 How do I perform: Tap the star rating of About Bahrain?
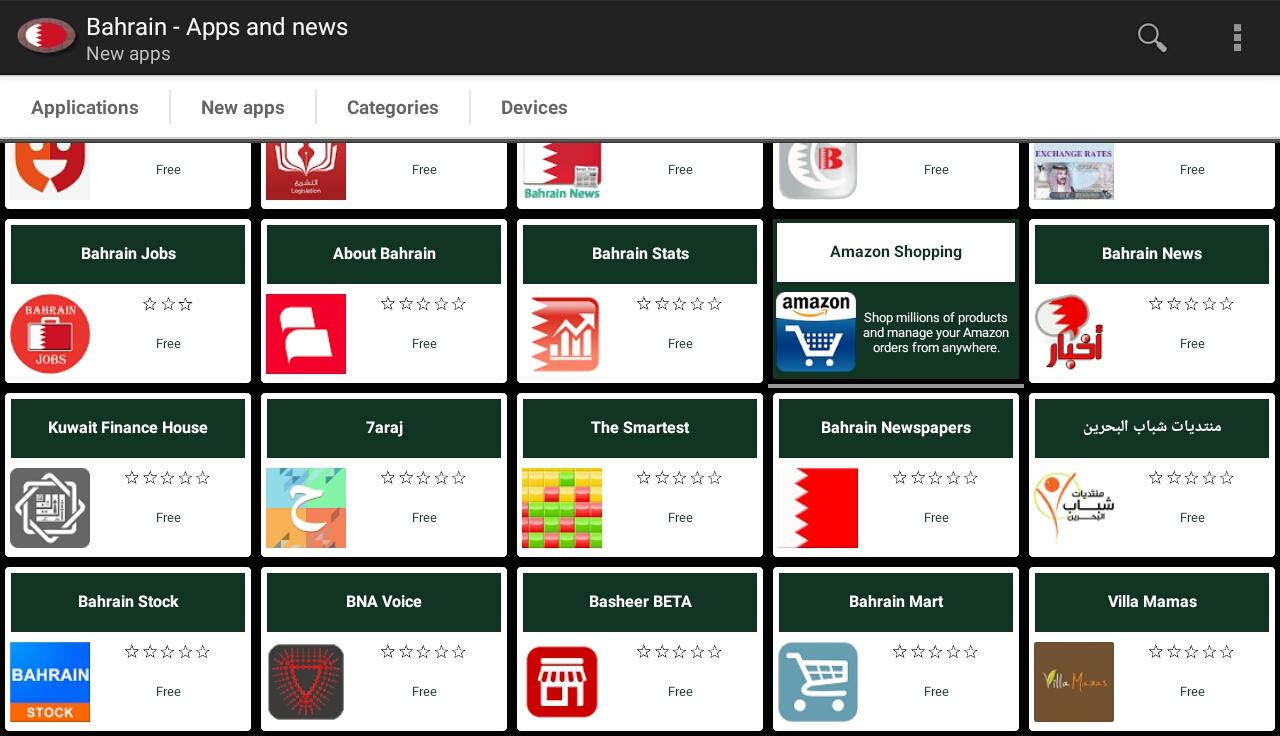(424, 304)
